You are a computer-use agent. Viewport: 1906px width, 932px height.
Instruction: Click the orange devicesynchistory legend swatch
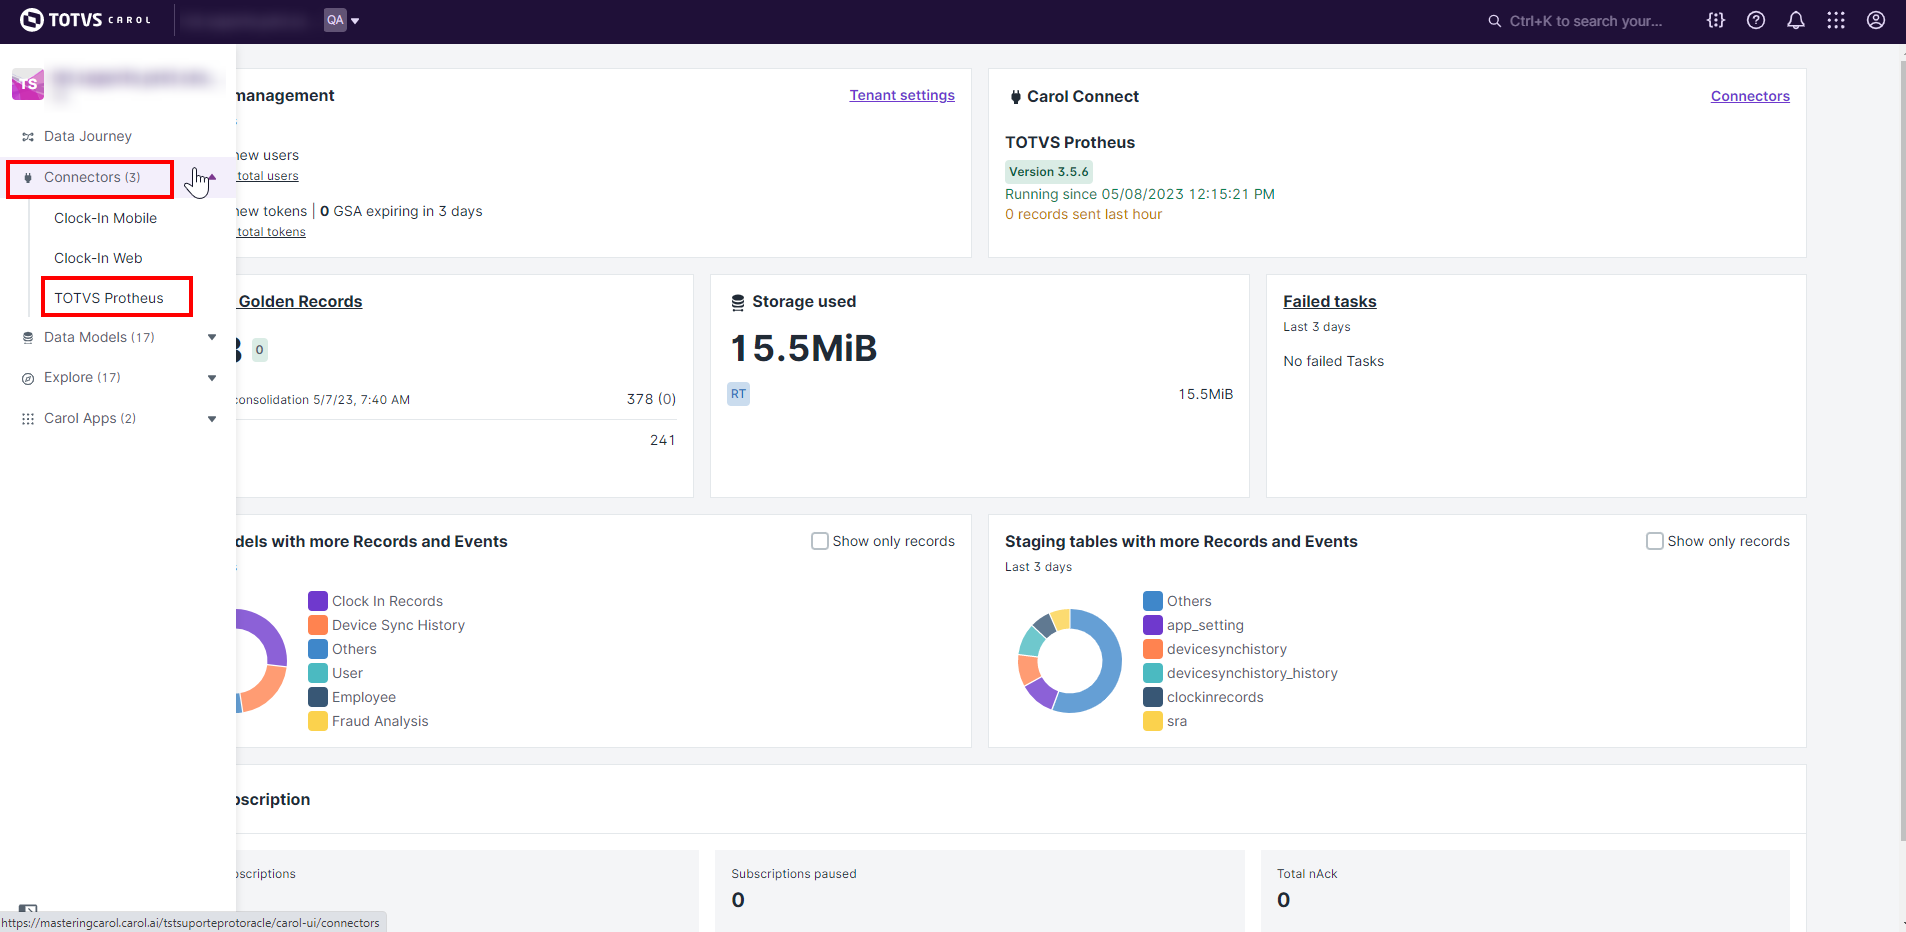click(1153, 649)
